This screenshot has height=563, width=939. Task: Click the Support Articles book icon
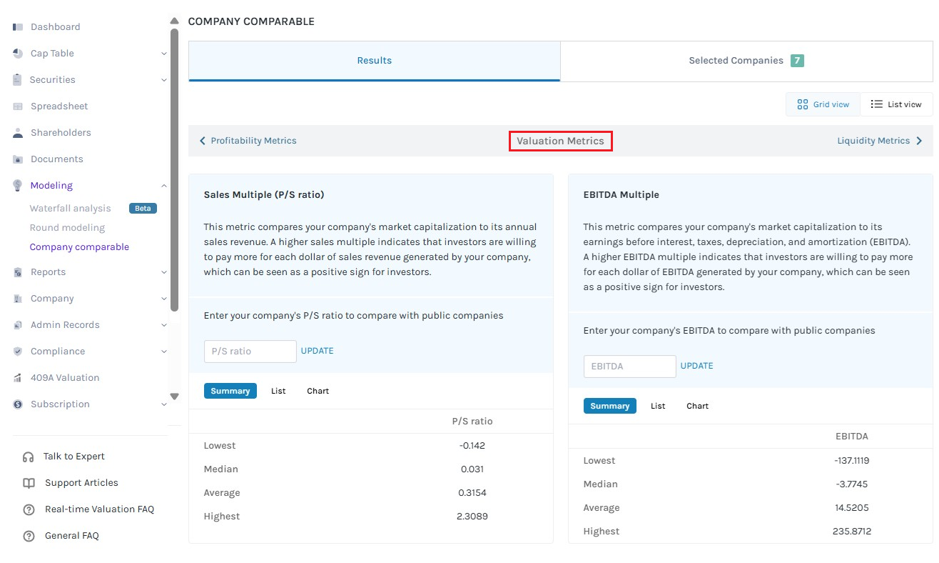click(x=28, y=483)
